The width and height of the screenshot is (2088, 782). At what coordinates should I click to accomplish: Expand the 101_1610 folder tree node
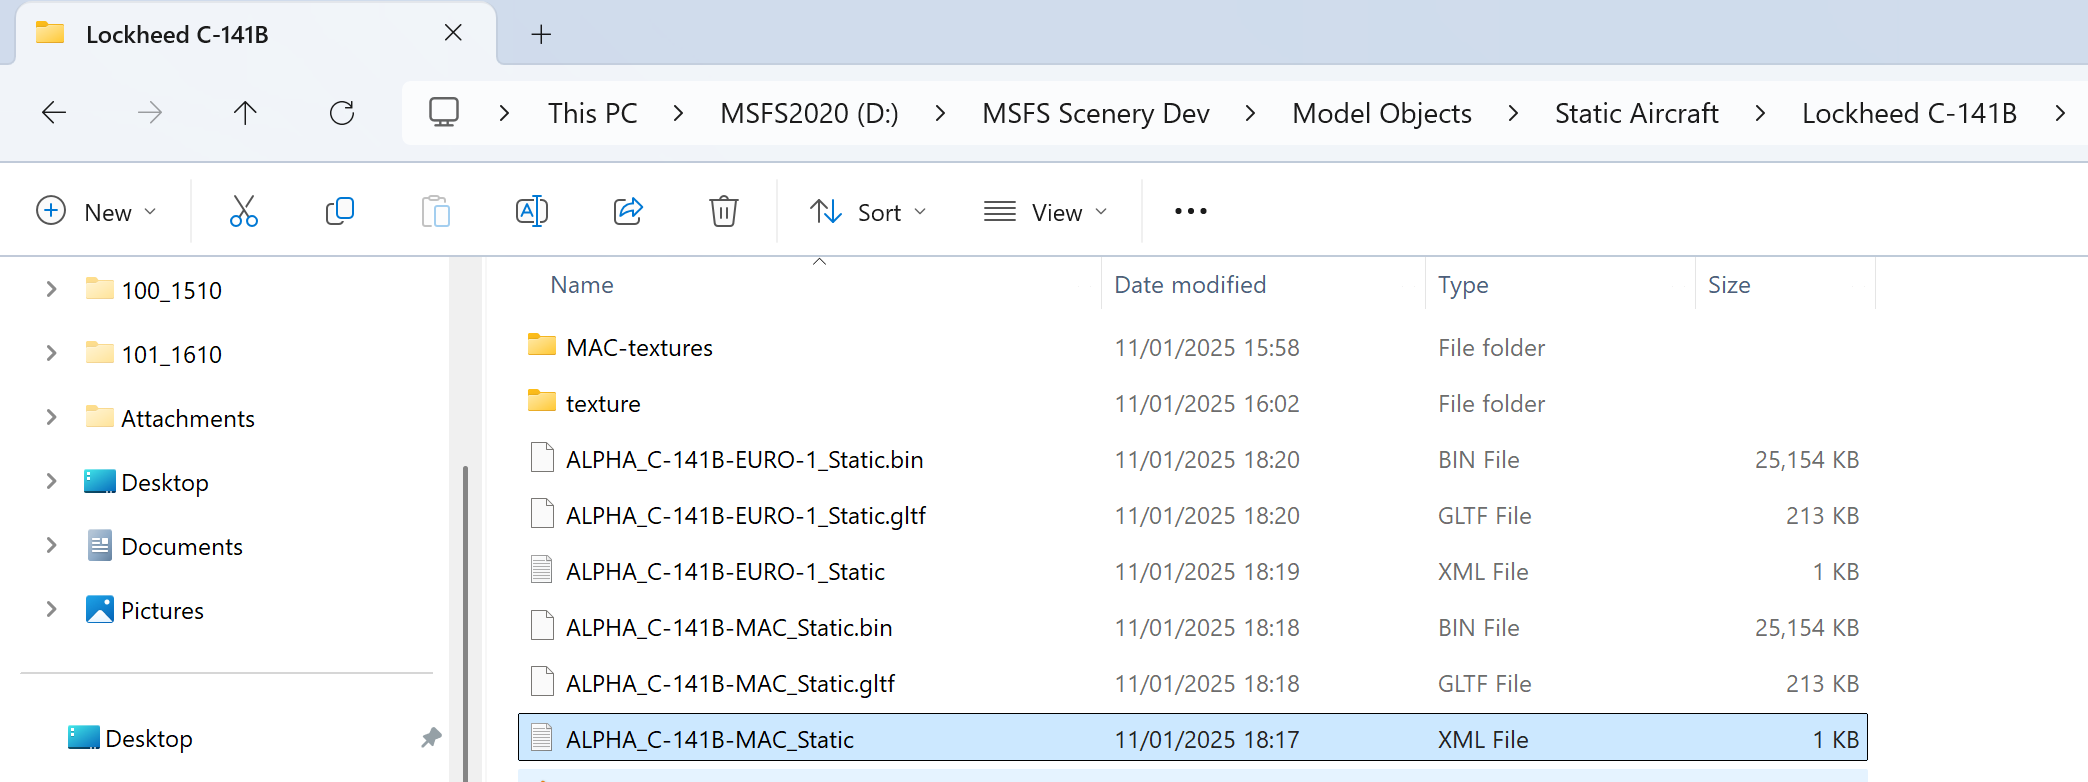coord(51,354)
